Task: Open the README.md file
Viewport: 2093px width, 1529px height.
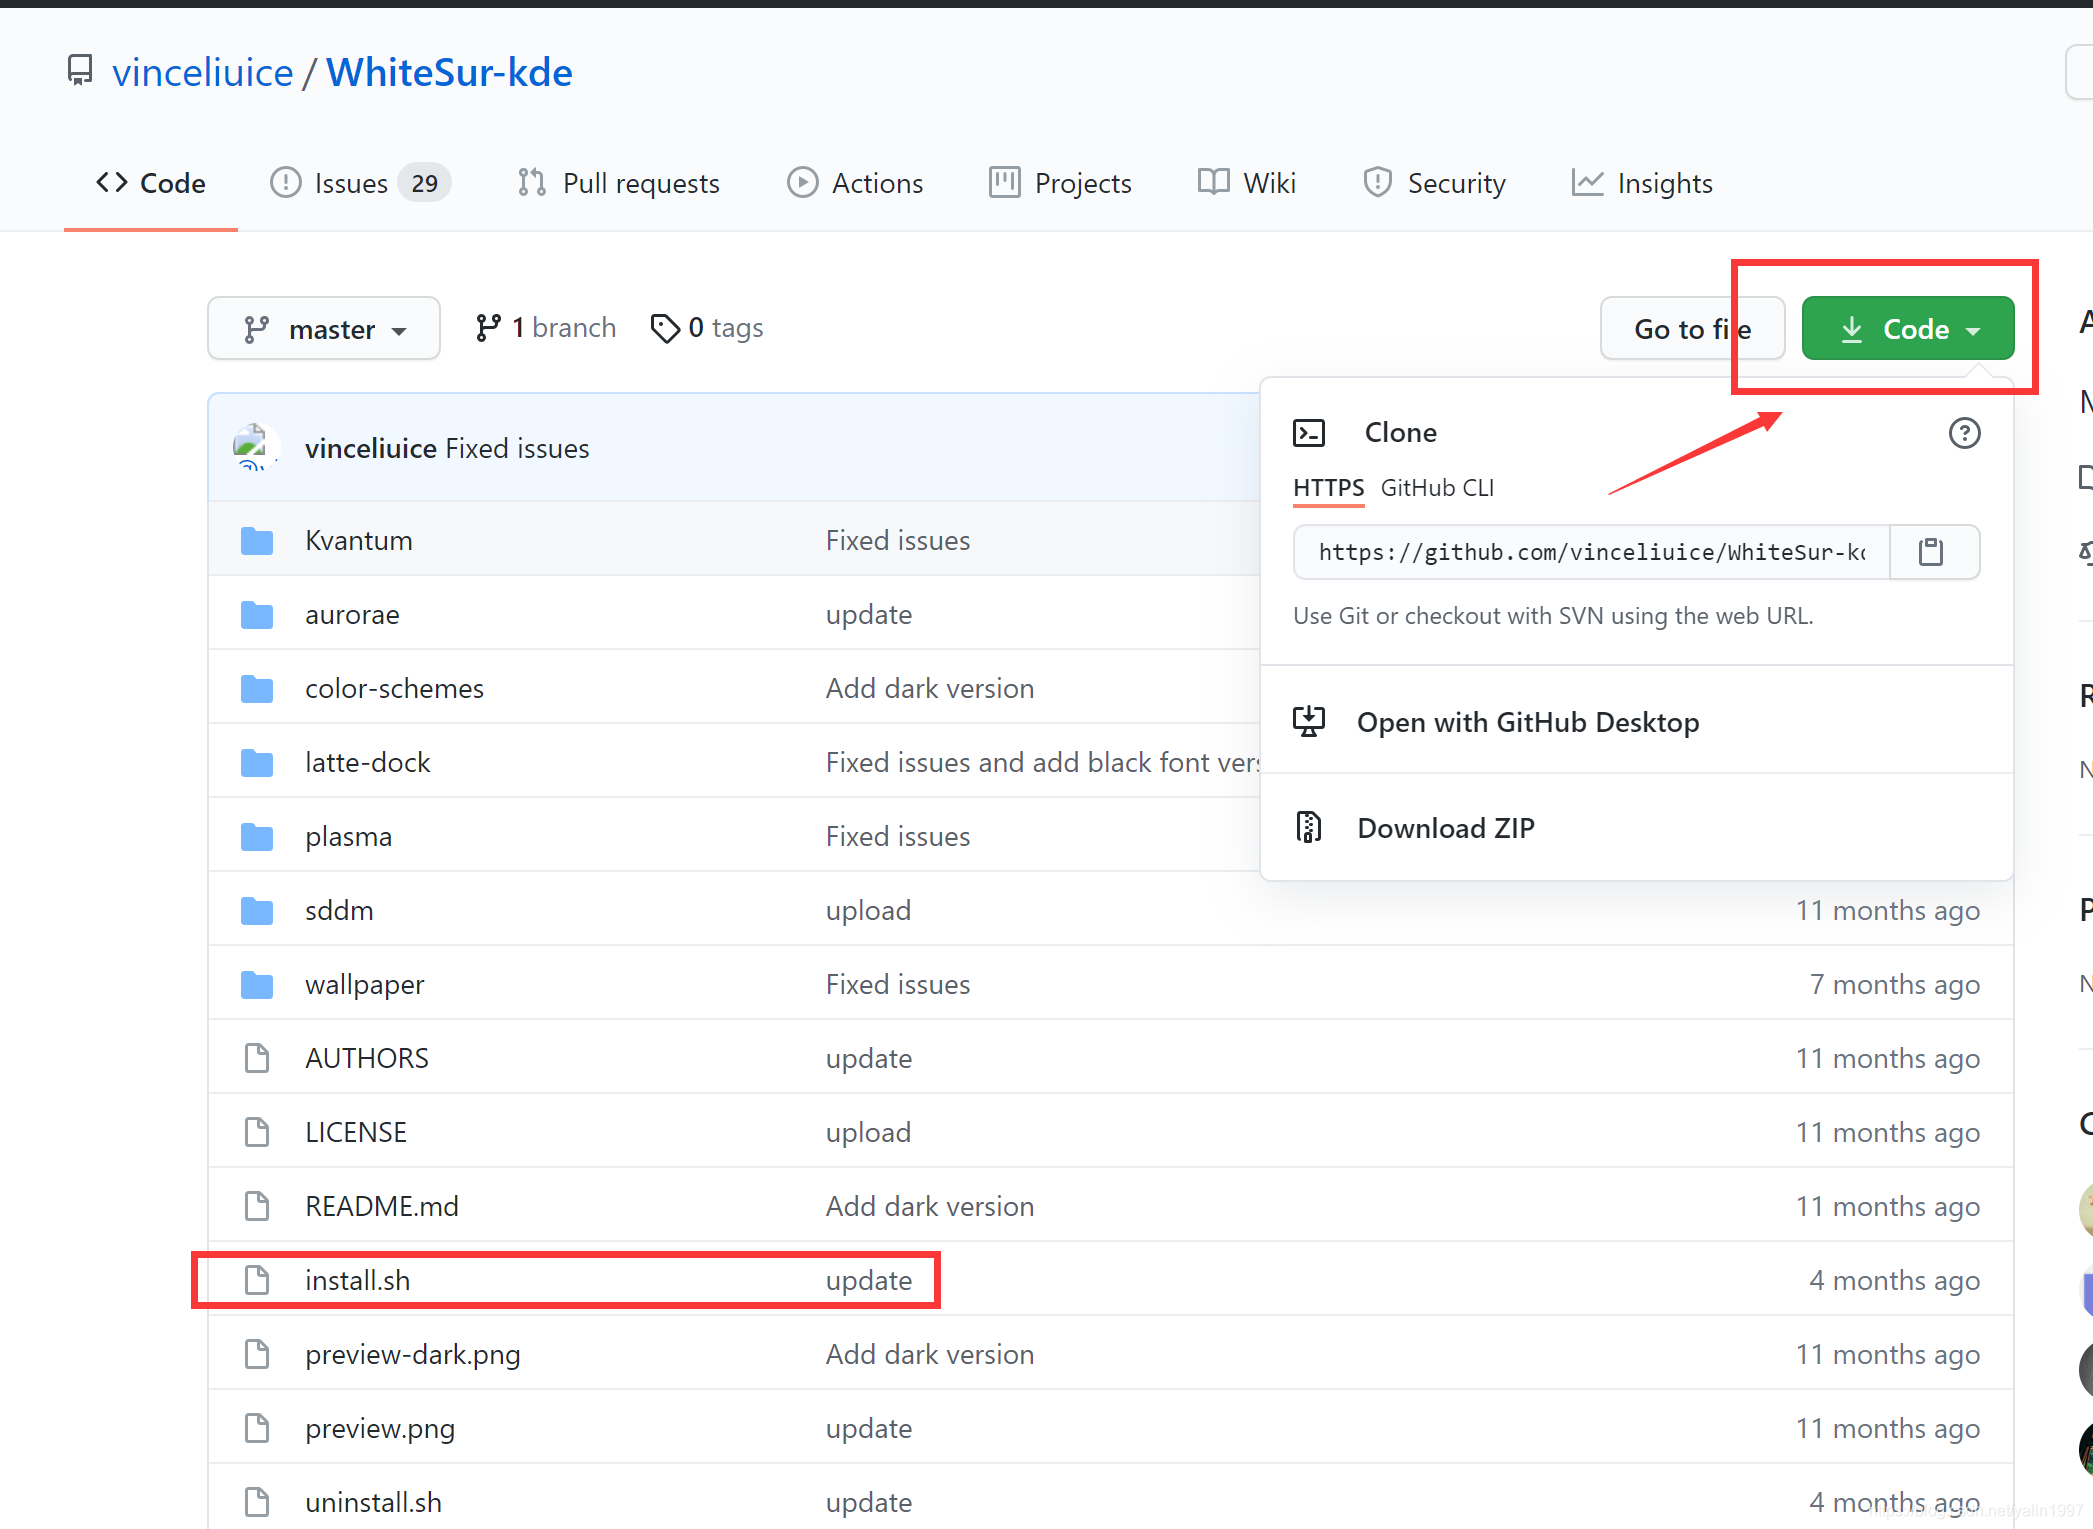Action: pos(382,1206)
